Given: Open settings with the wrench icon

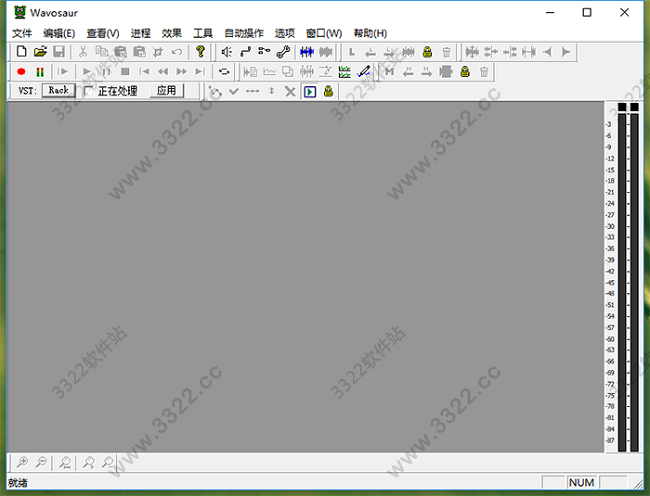Looking at the screenshot, I should [x=284, y=52].
